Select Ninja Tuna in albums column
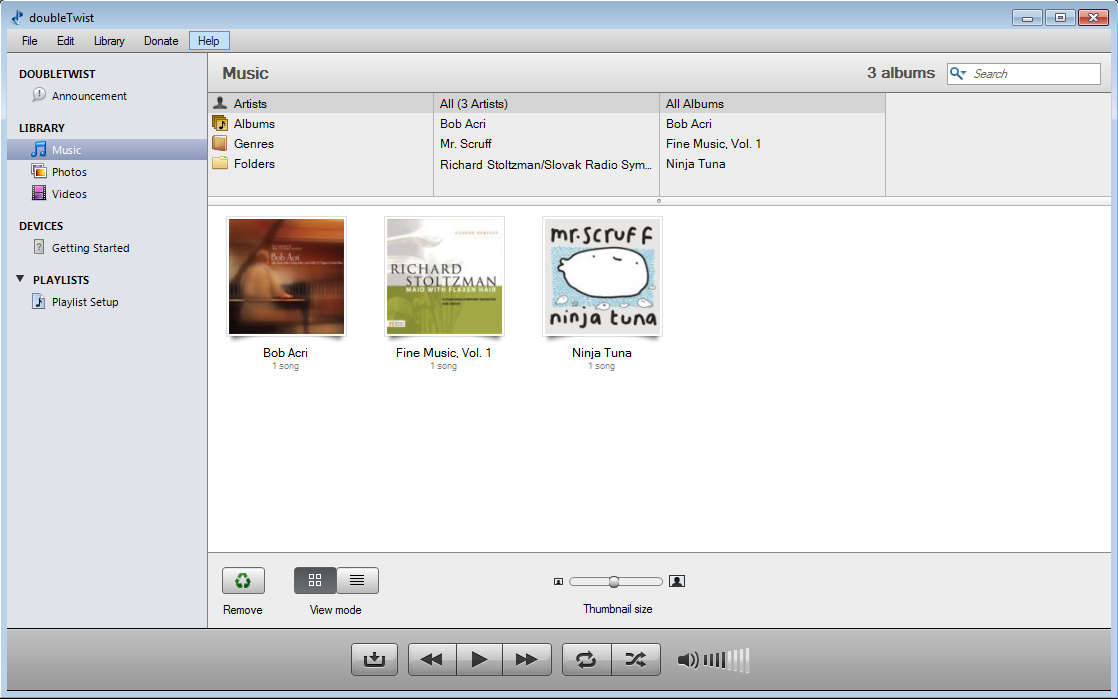The image size is (1118, 699). (x=772, y=163)
